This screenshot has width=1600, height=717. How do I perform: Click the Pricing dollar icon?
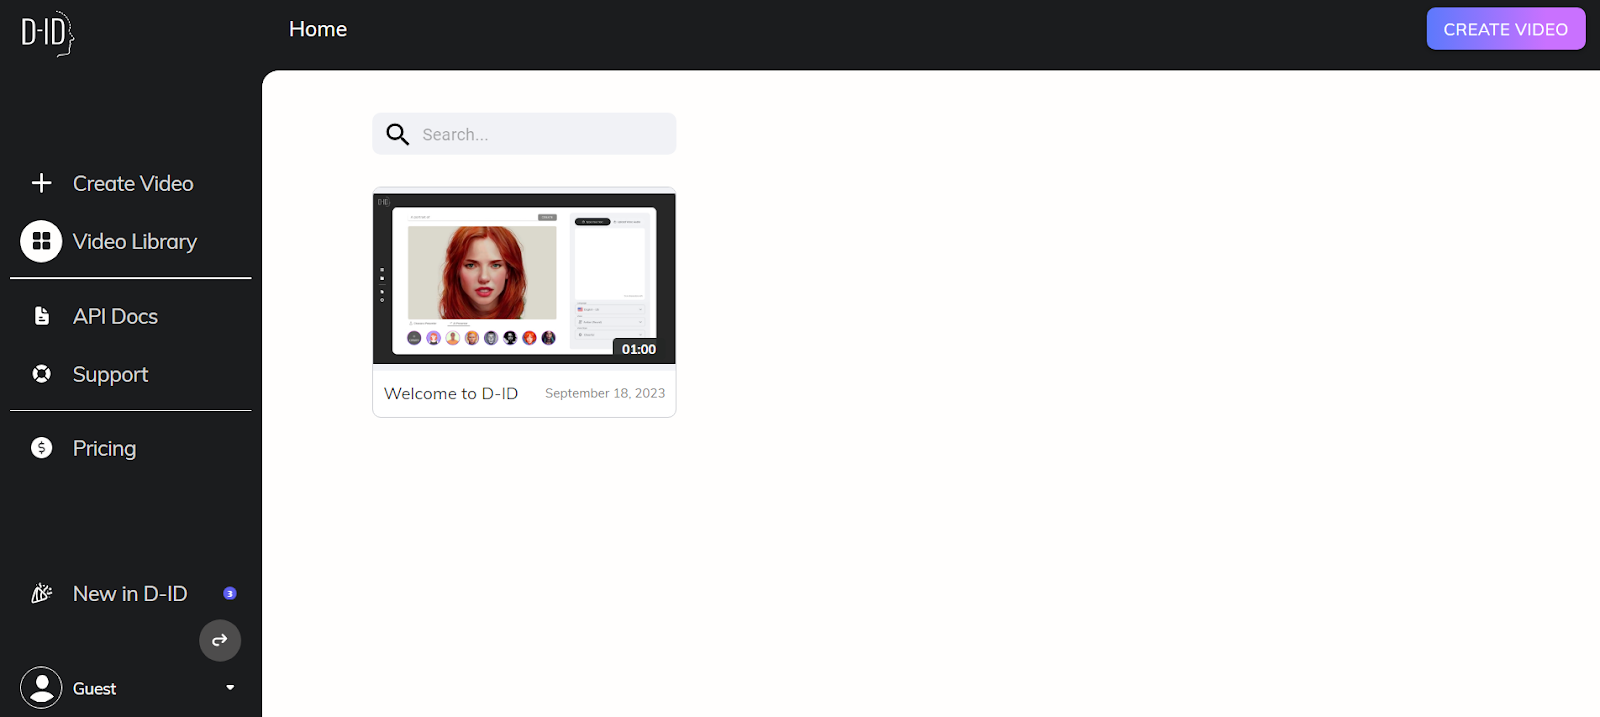click(x=41, y=448)
